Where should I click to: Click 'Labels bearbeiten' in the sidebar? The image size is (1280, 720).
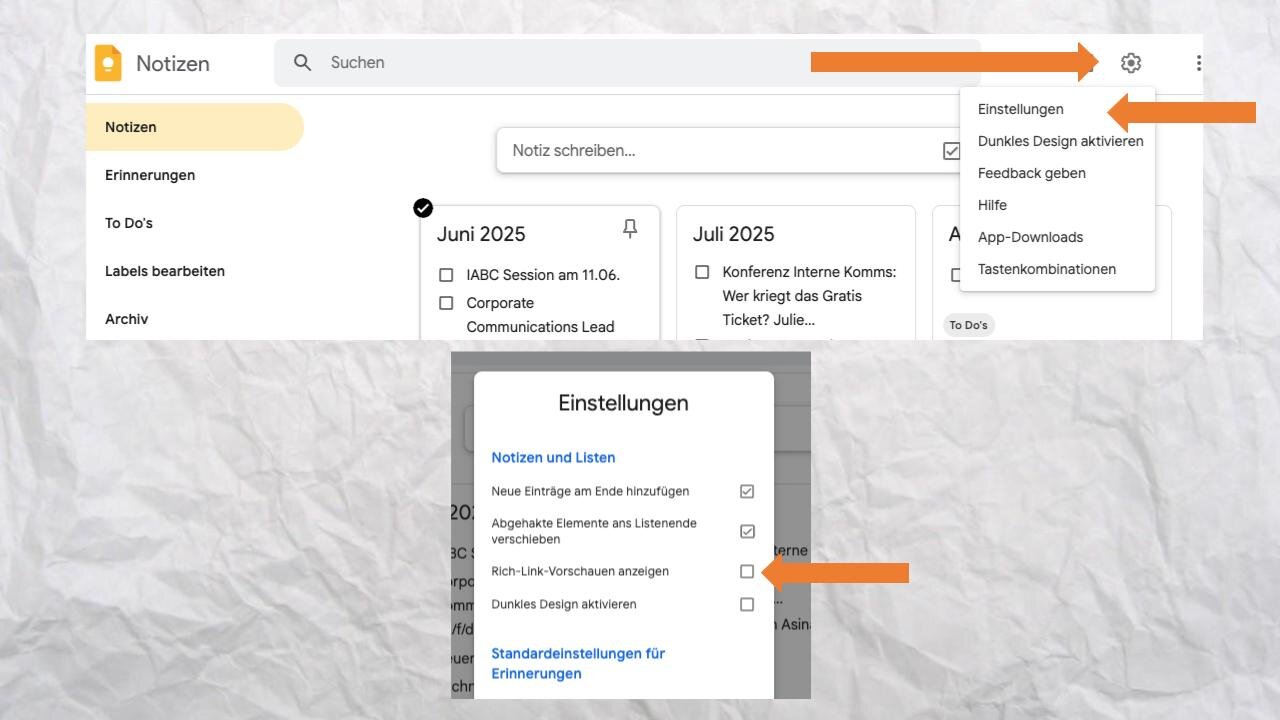[x=165, y=271]
